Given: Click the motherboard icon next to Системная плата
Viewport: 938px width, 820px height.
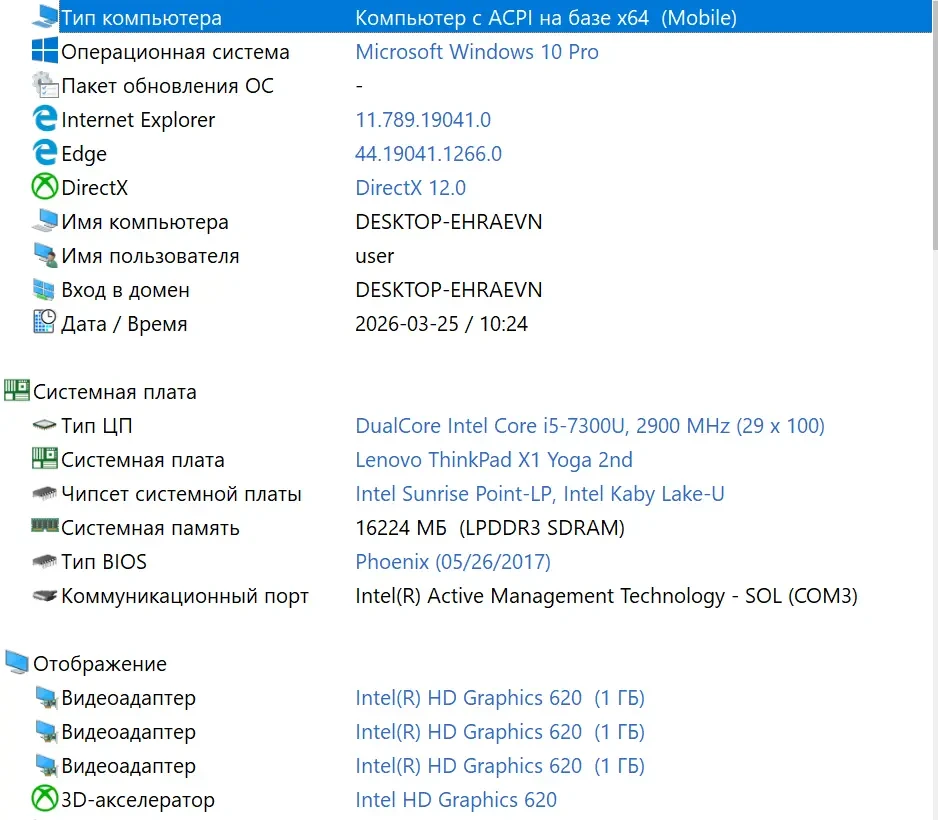Looking at the screenshot, I should click(44, 459).
